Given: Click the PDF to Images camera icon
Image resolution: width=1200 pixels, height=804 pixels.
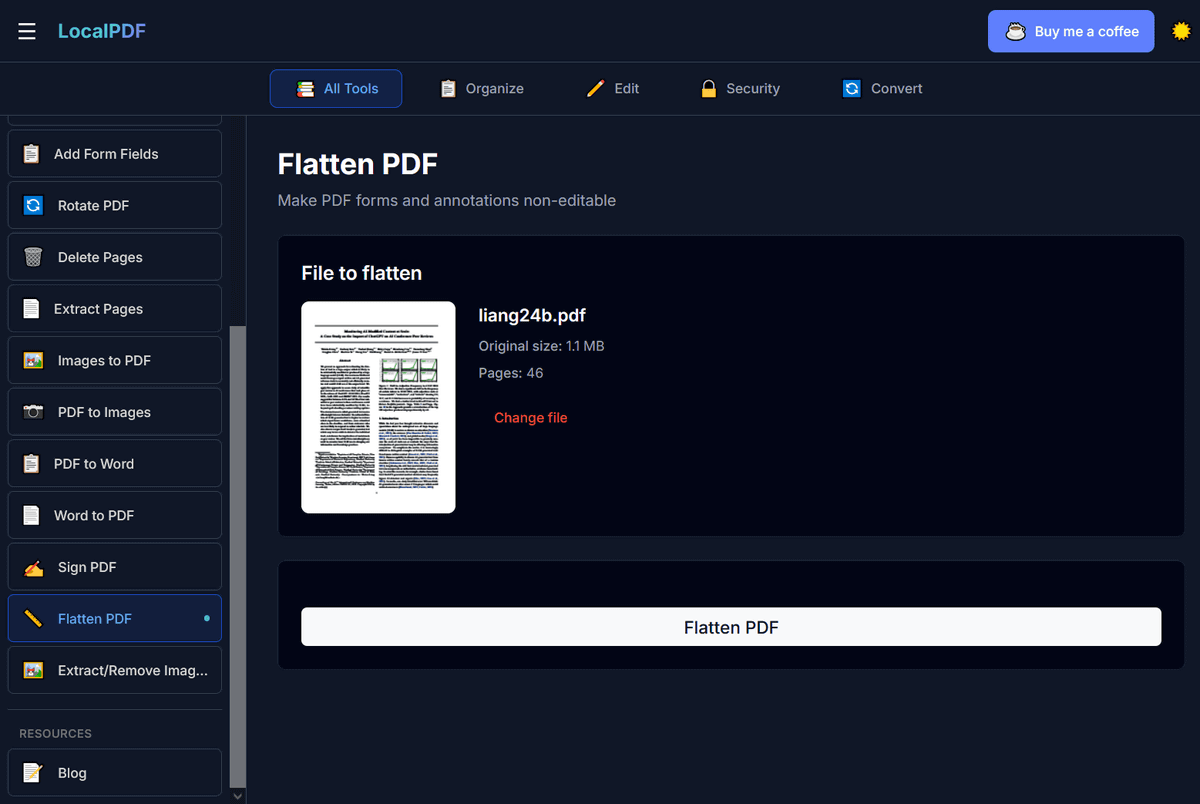Looking at the screenshot, I should (x=33, y=412).
